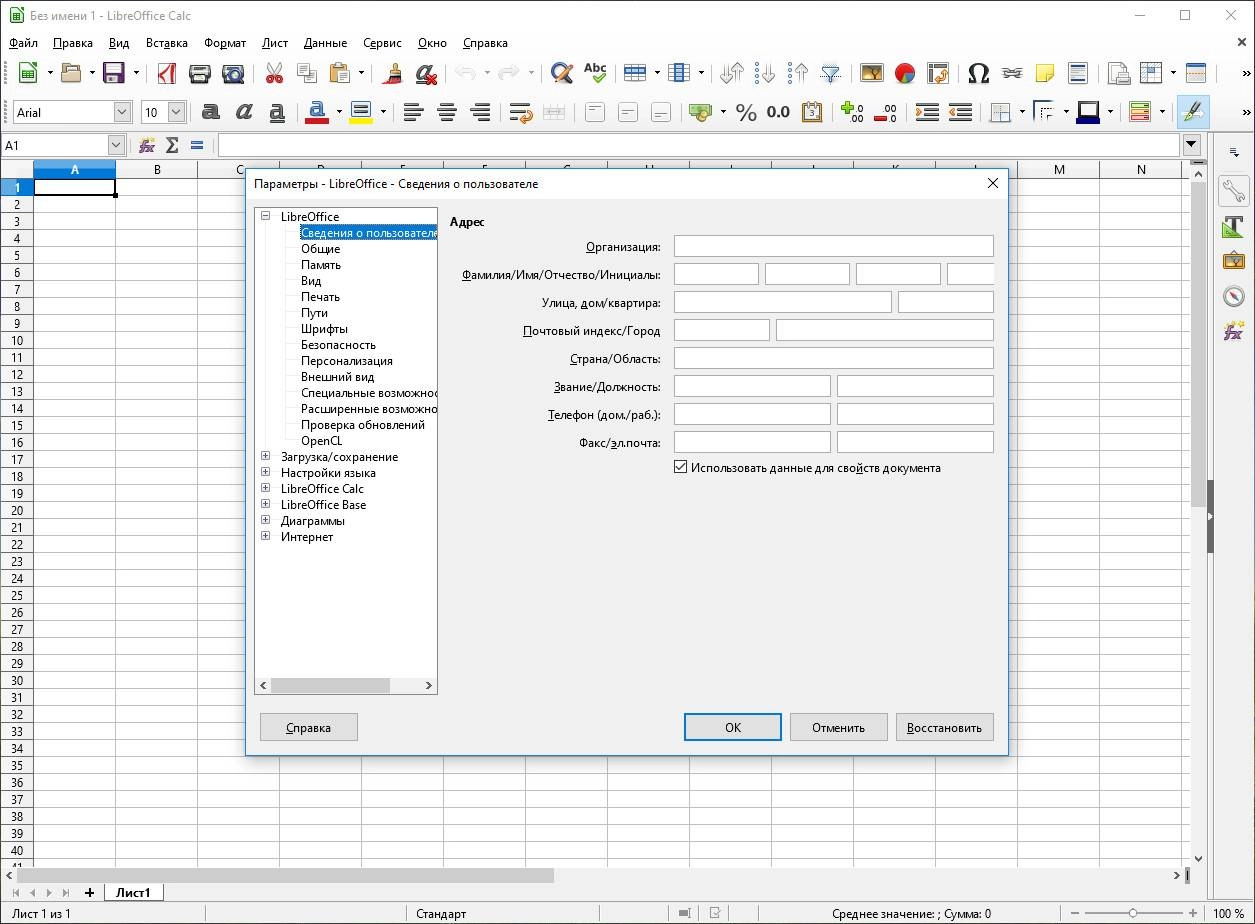1255x924 pixels.
Task: Insert Image icon in toolbar
Action: click(x=872, y=73)
